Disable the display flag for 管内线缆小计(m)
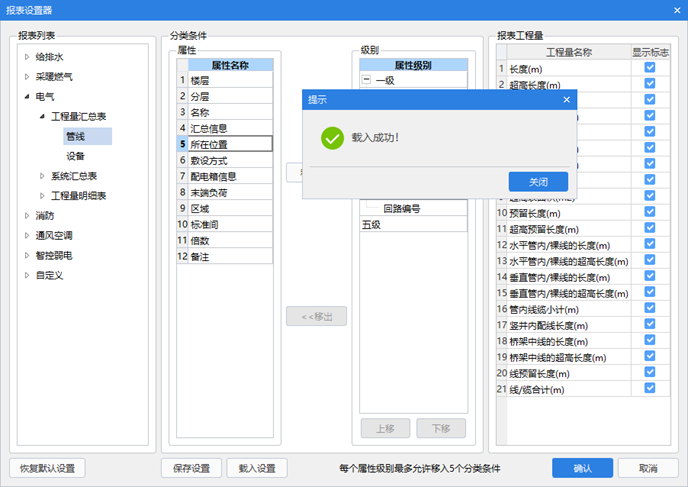 [650, 308]
